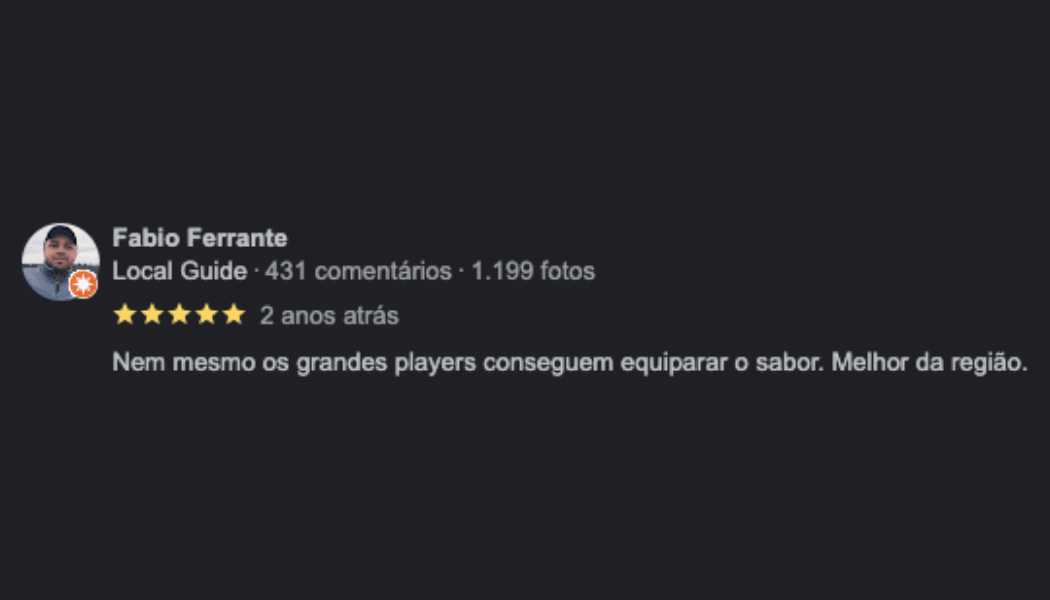Click the first yellow rating star
This screenshot has width=1050, height=600.
[125, 315]
